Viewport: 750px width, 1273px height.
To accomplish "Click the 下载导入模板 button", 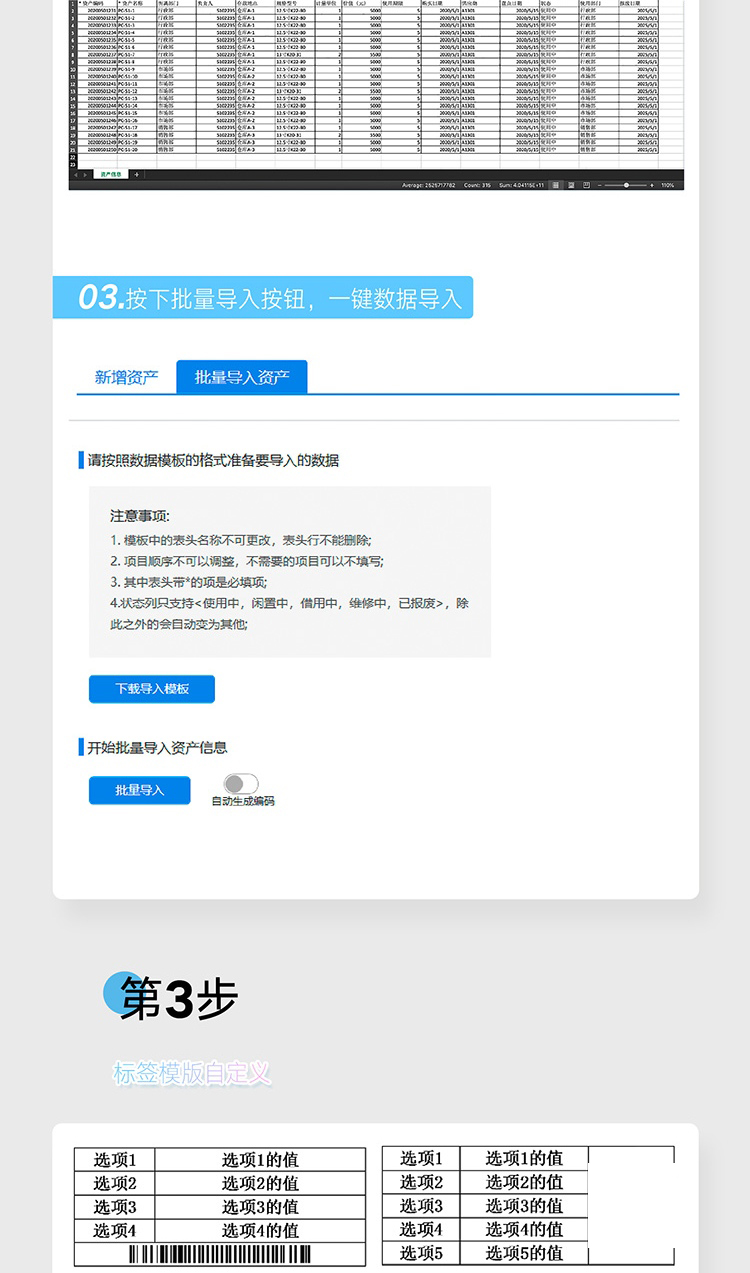I will 152,689.
